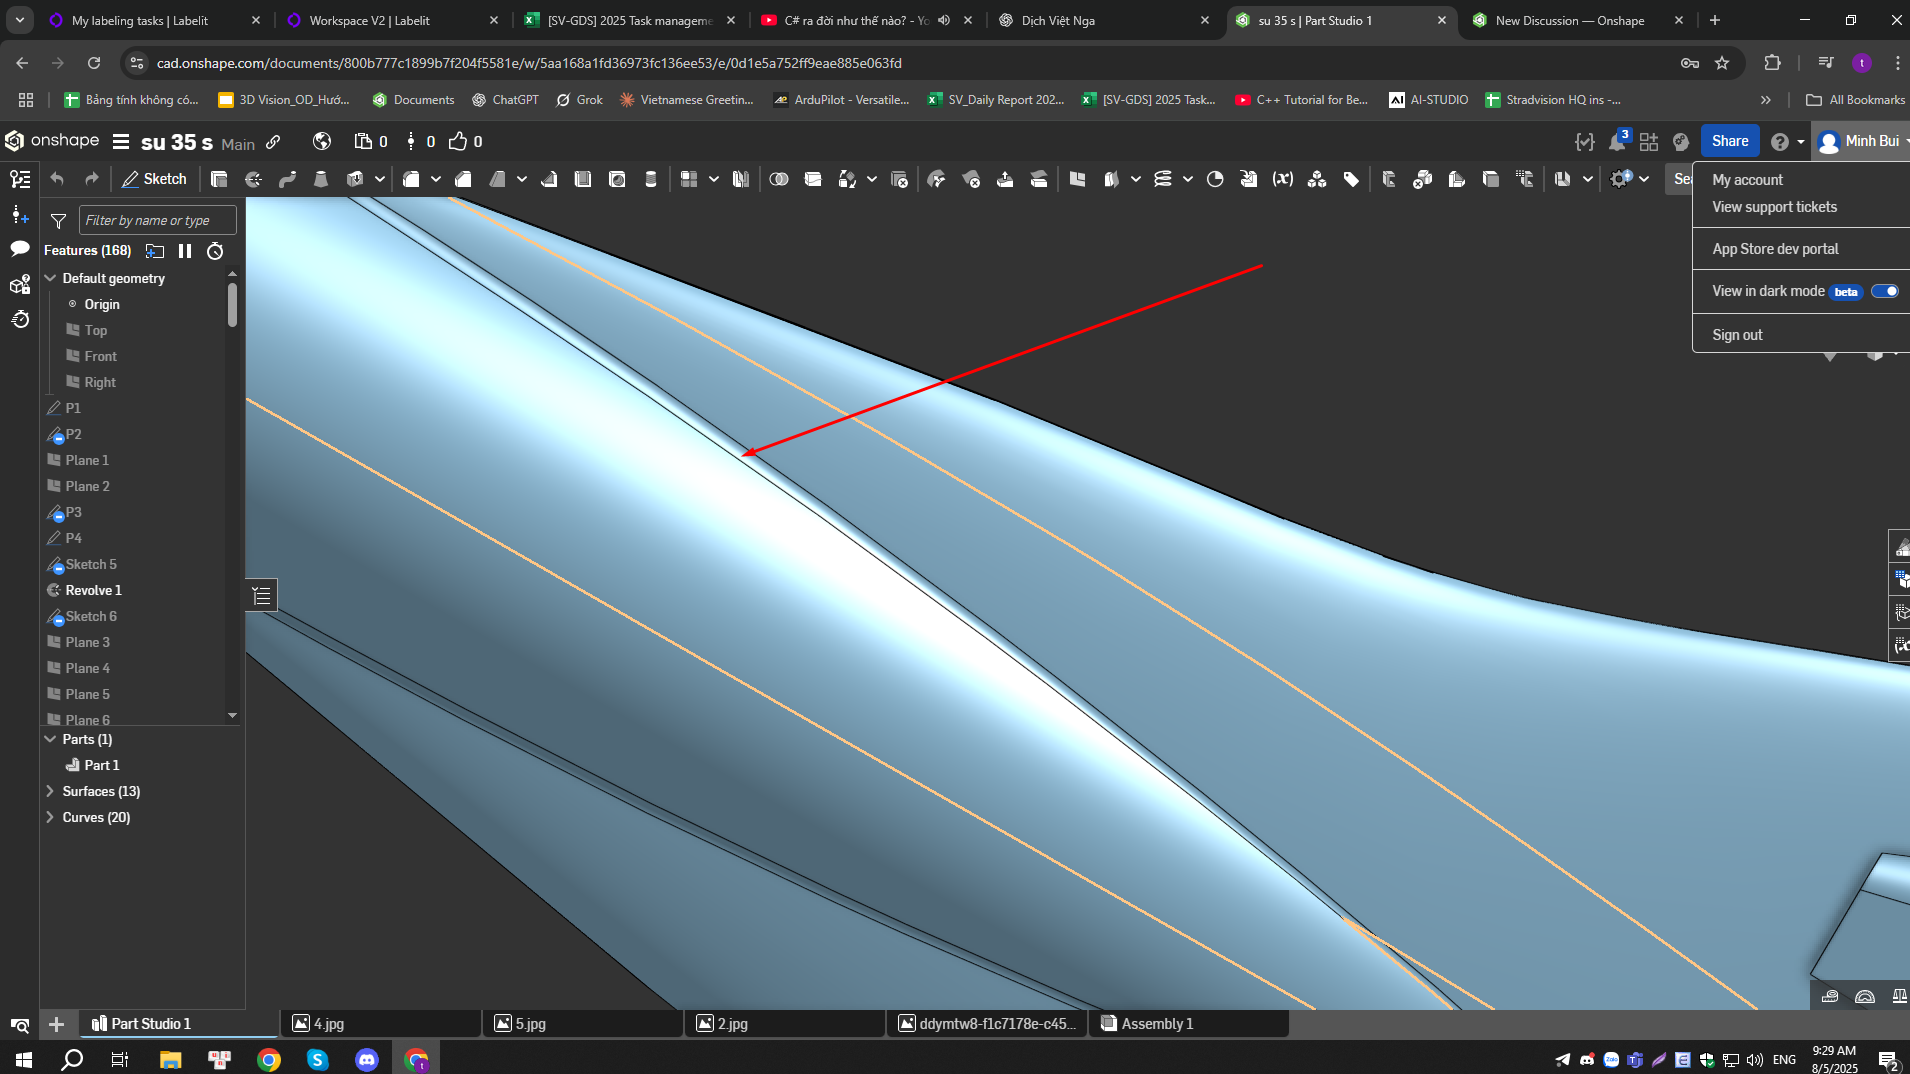The height and width of the screenshot is (1074, 1910).
Task: Select the Extrude tool
Action: point(219,179)
